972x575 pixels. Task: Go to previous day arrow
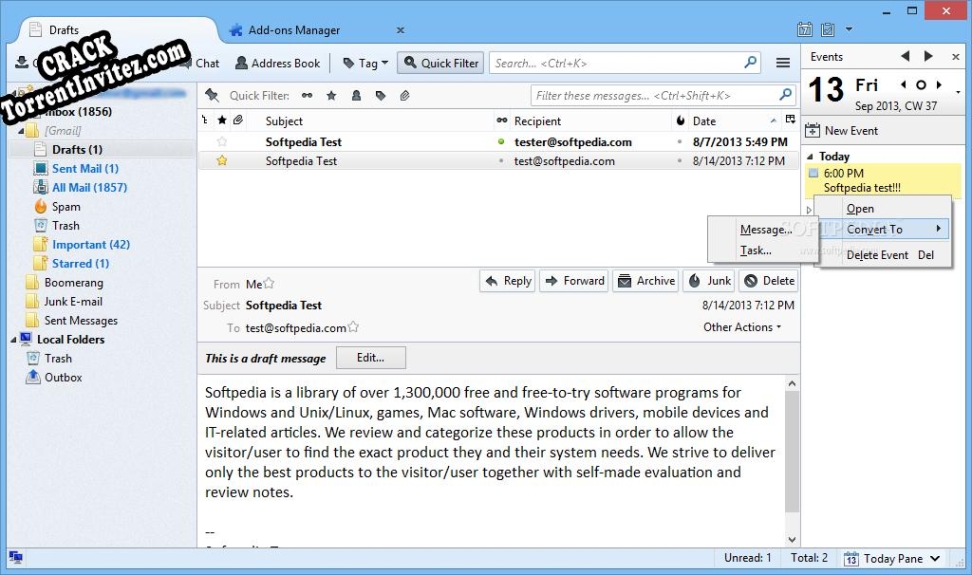pos(903,85)
